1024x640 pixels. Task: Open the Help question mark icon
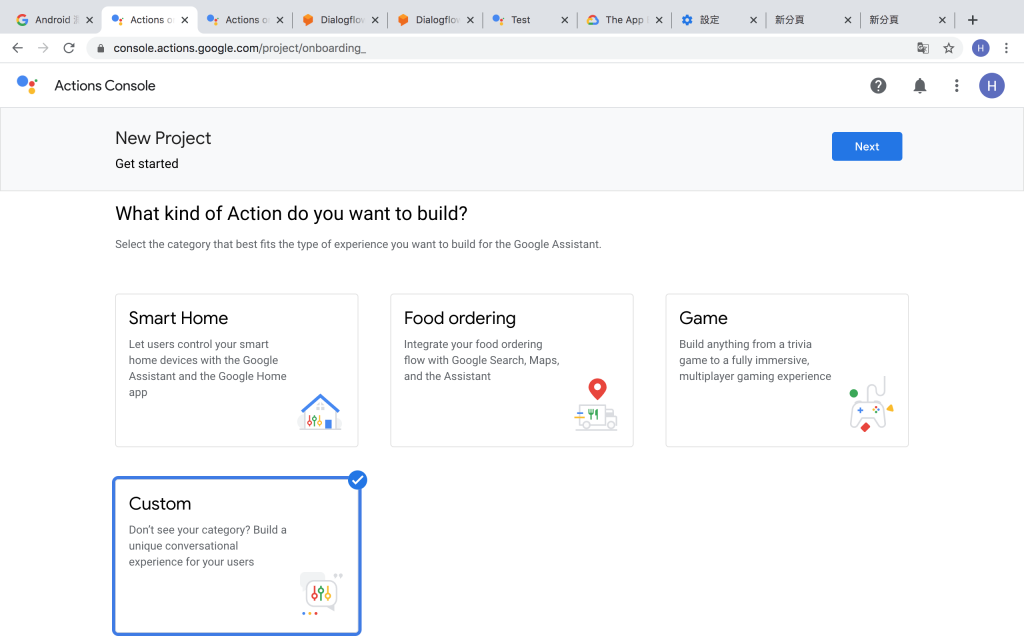[878, 86]
